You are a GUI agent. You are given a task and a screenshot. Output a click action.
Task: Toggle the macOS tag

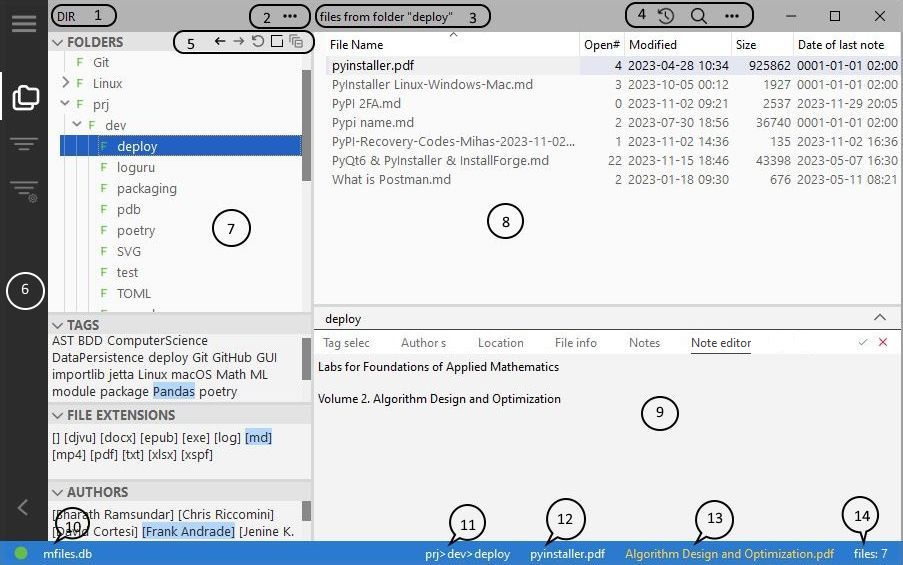click(x=191, y=374)
